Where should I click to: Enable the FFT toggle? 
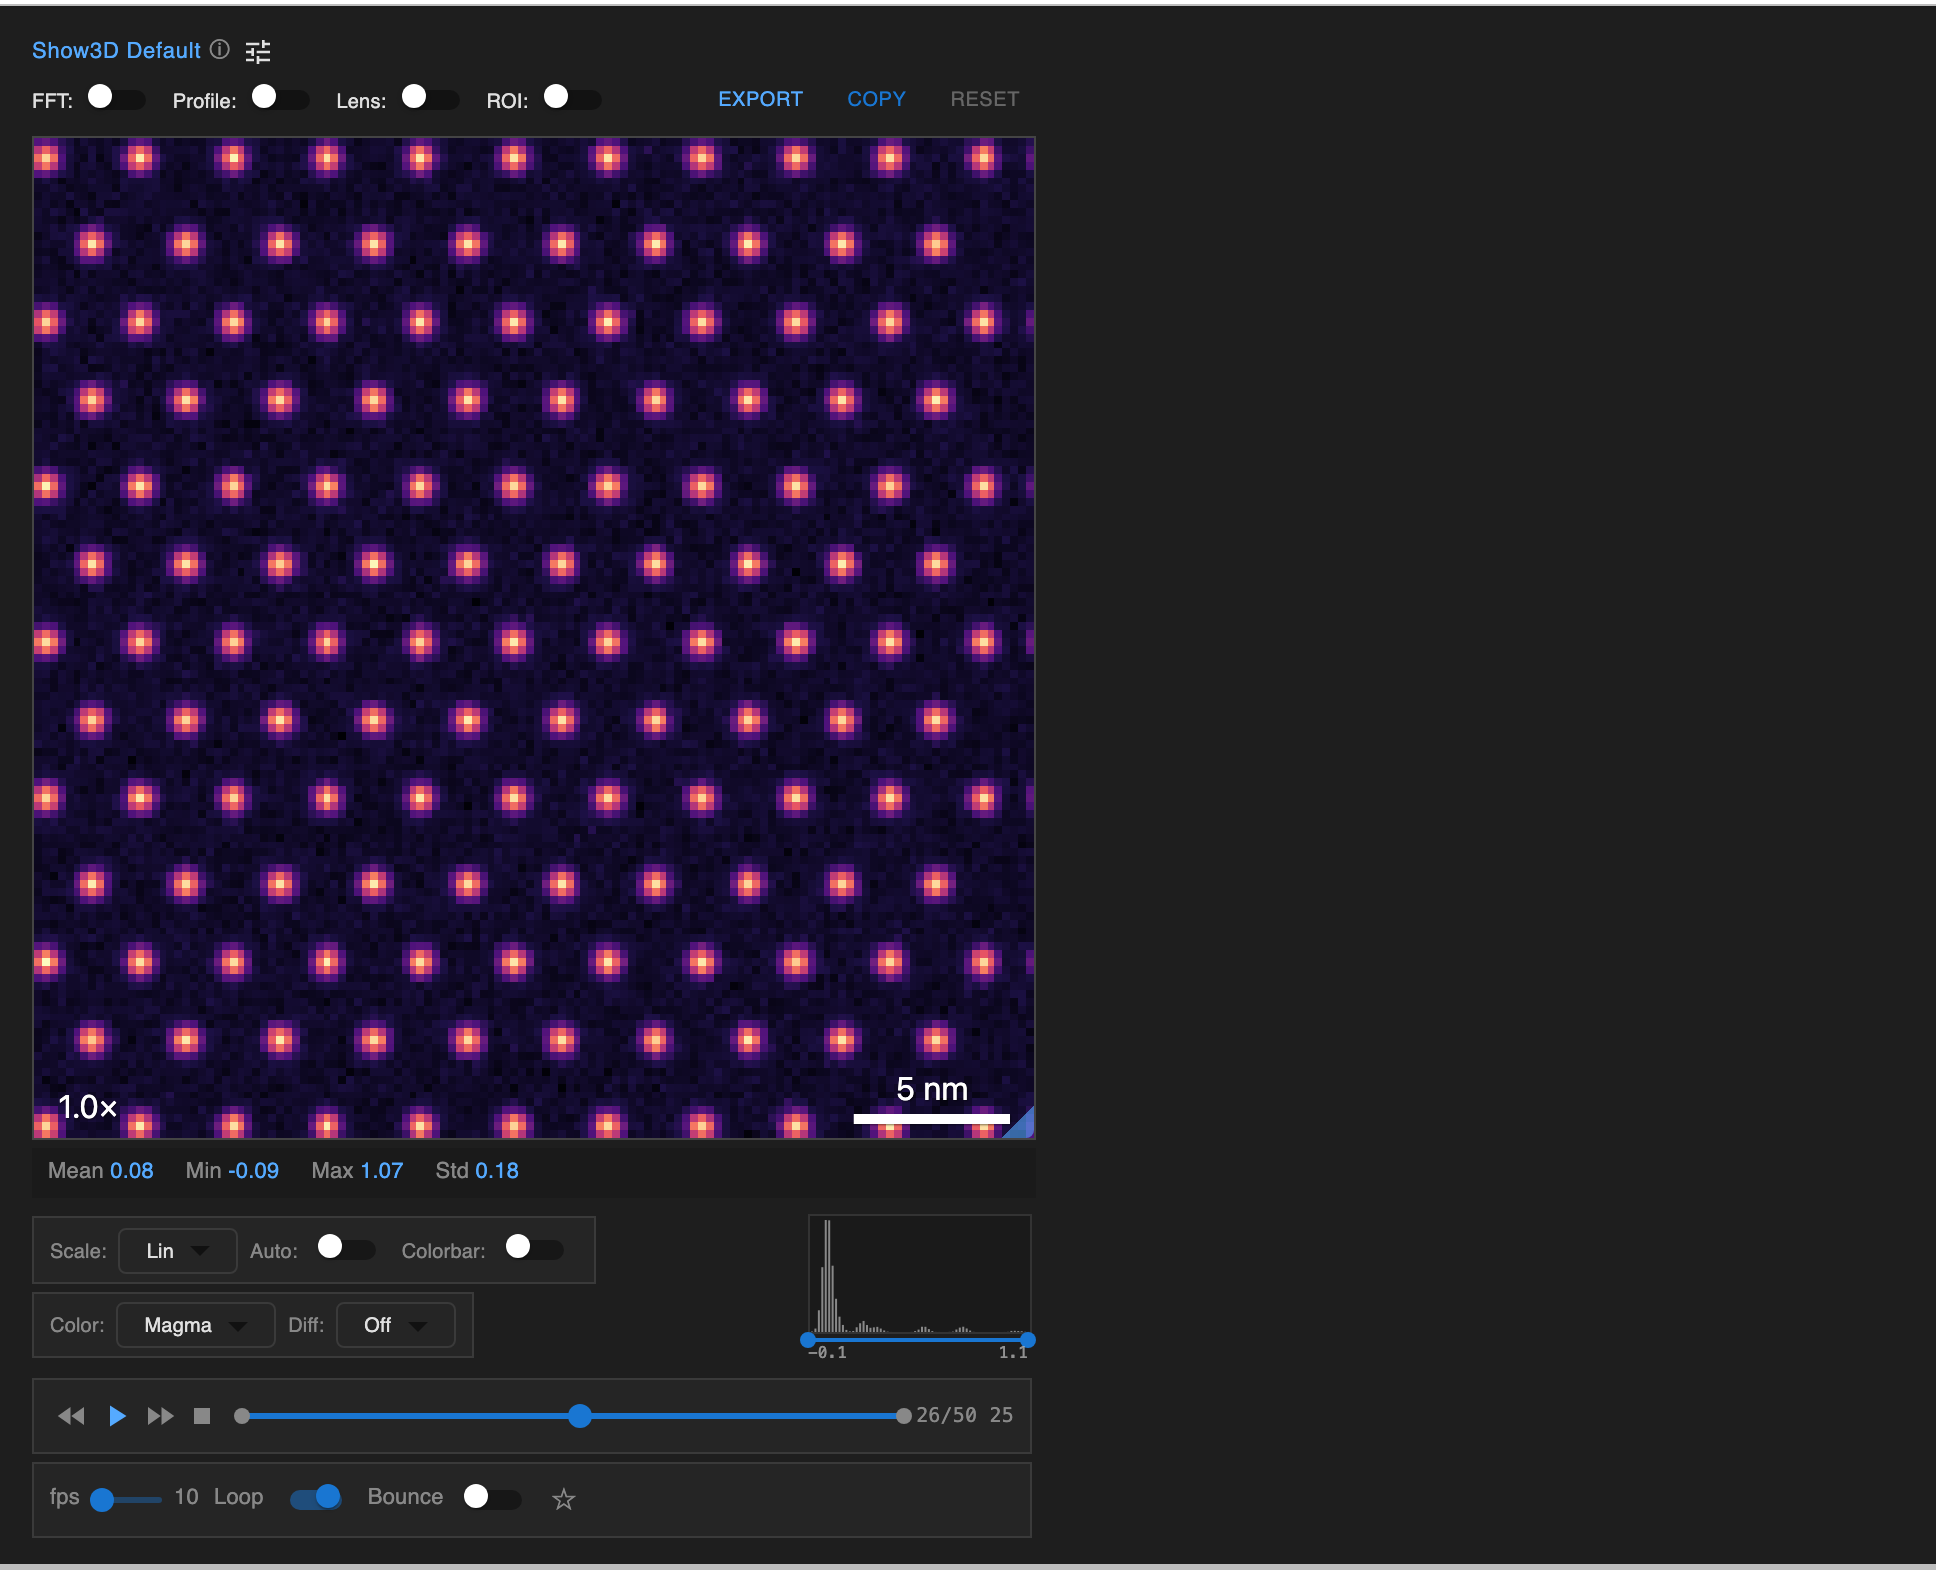tap(116, 99)
